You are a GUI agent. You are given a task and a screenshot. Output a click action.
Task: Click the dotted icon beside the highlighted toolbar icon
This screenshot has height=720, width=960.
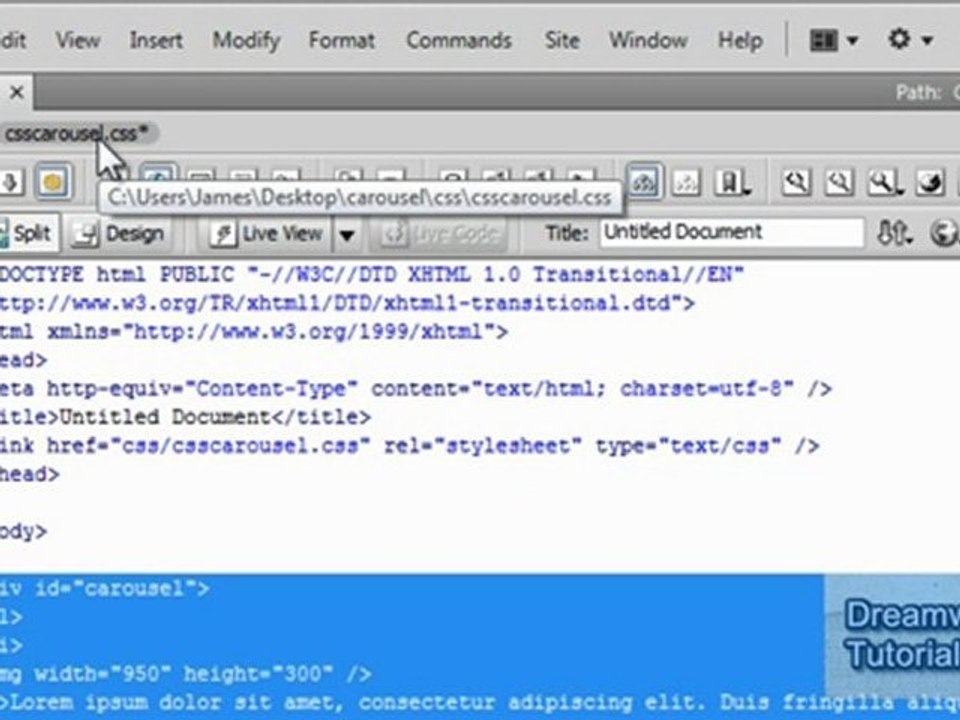tap(686, 182)
